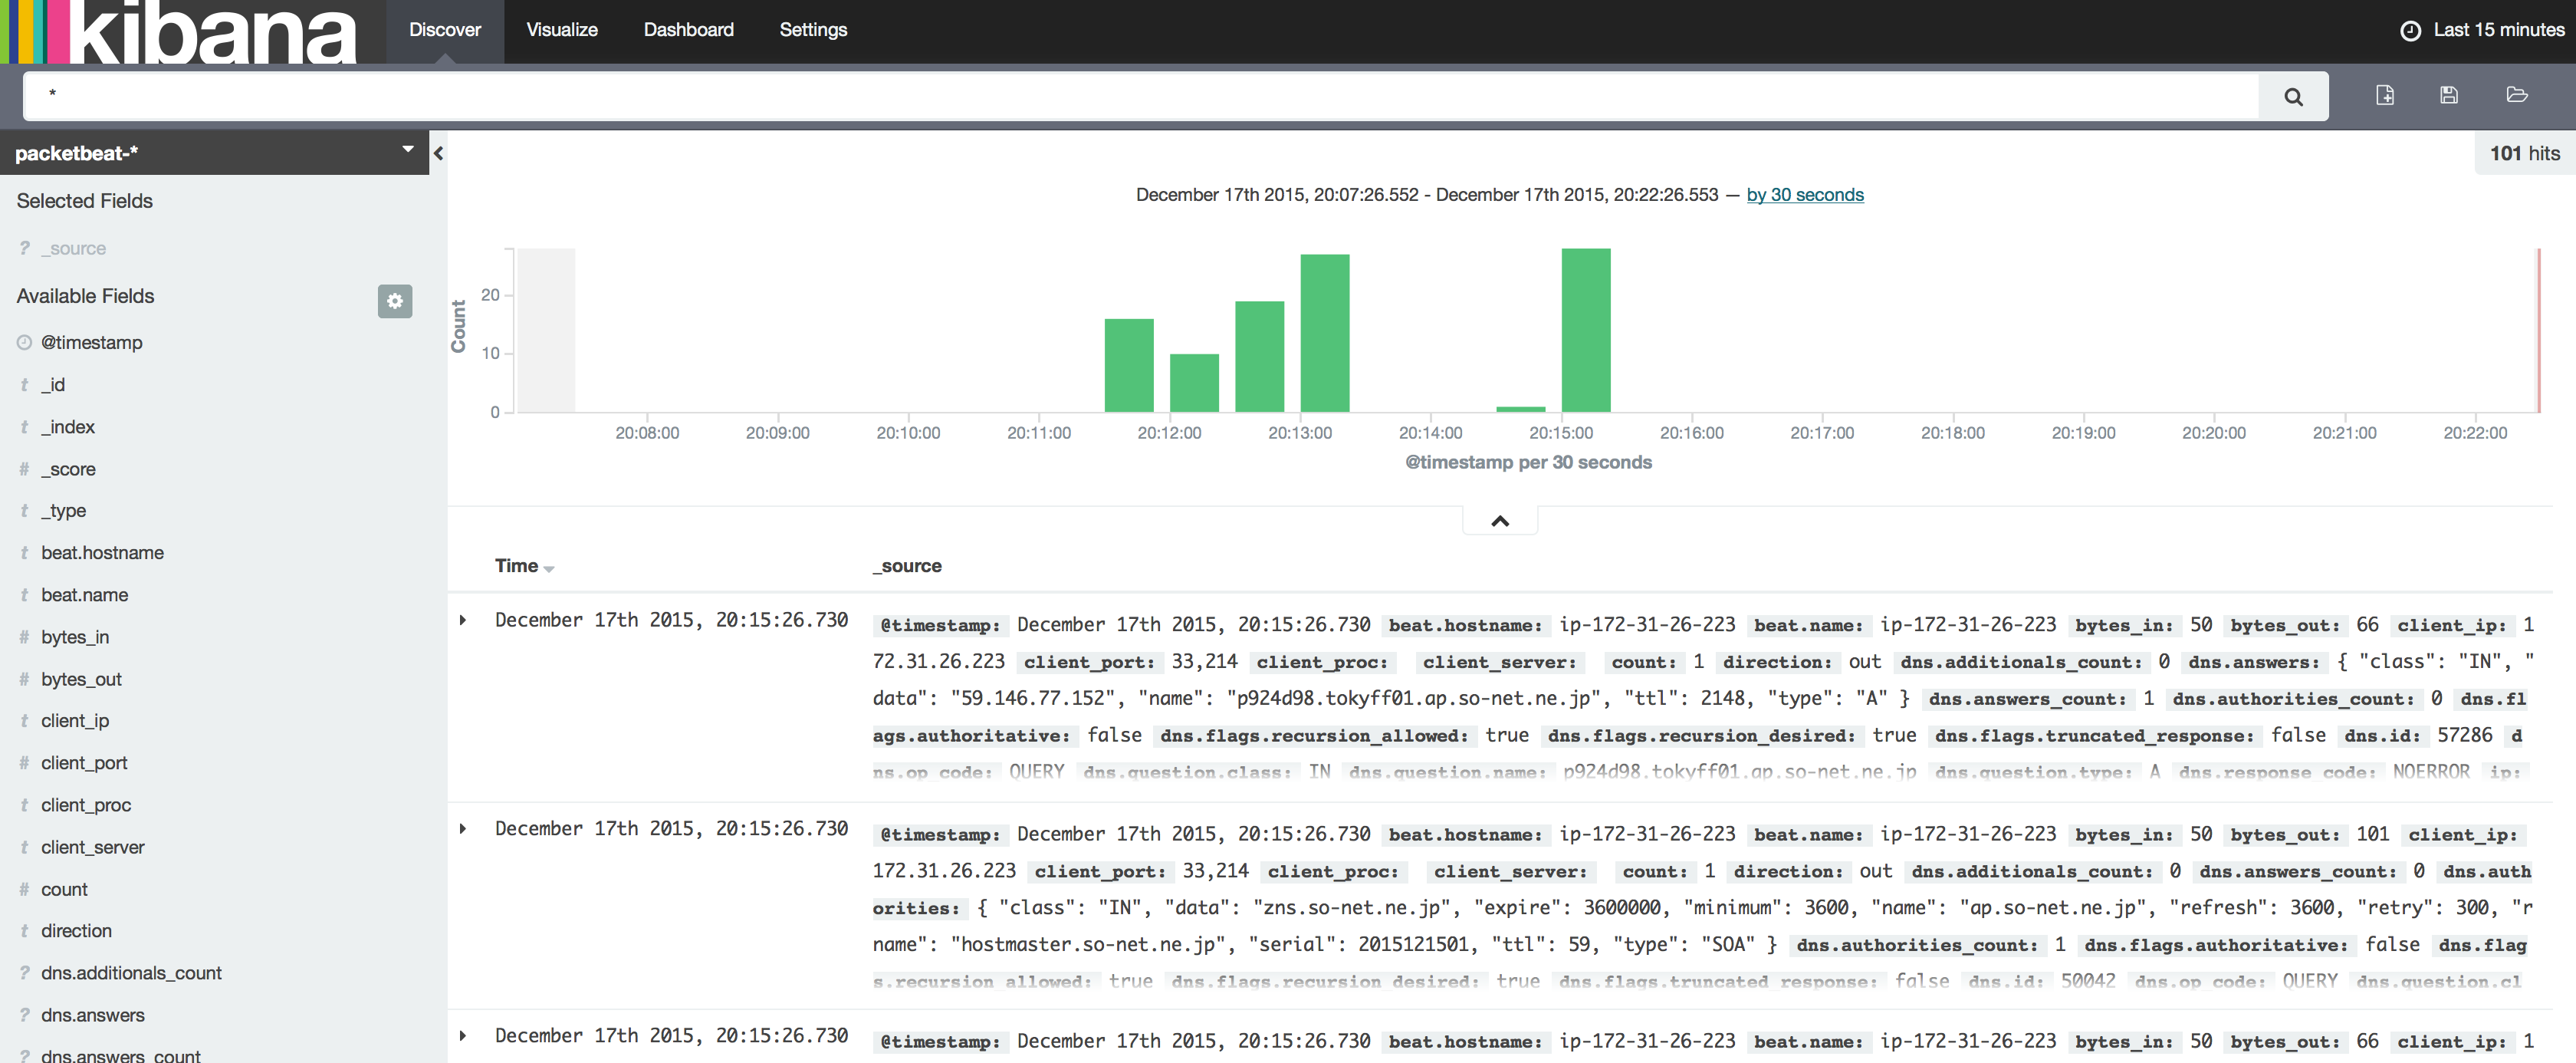The image size is (2576, 1063).
Task: Open the Dashboard tab
Action: coord(688,30)
